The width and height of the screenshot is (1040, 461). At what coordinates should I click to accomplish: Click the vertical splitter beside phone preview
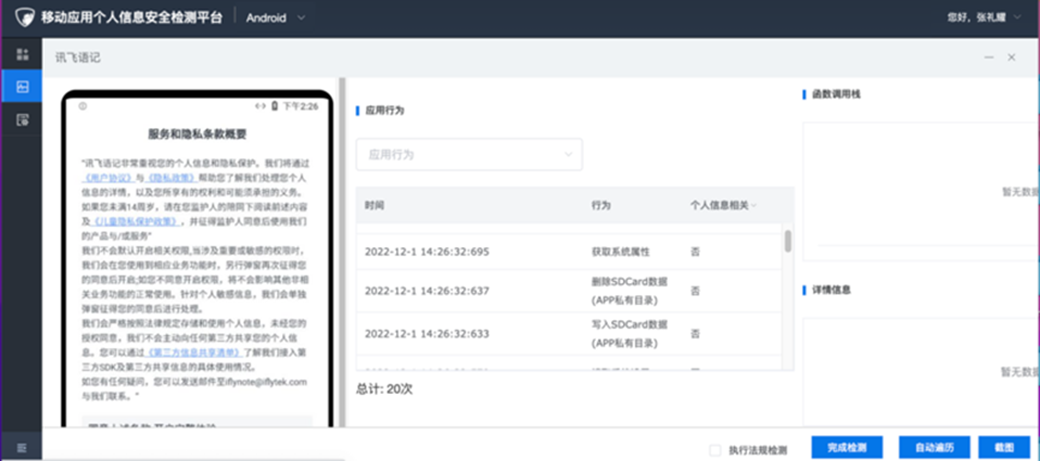(342, 252)
